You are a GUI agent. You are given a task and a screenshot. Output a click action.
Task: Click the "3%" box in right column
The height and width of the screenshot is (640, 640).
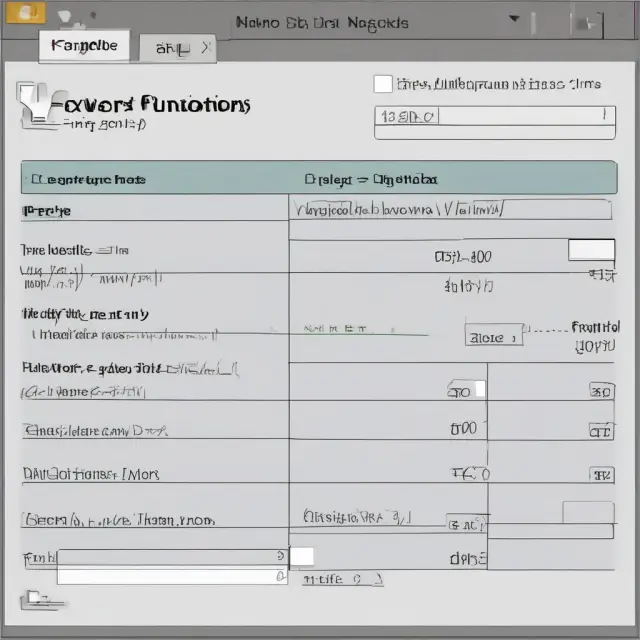click(x=602, y=475)
